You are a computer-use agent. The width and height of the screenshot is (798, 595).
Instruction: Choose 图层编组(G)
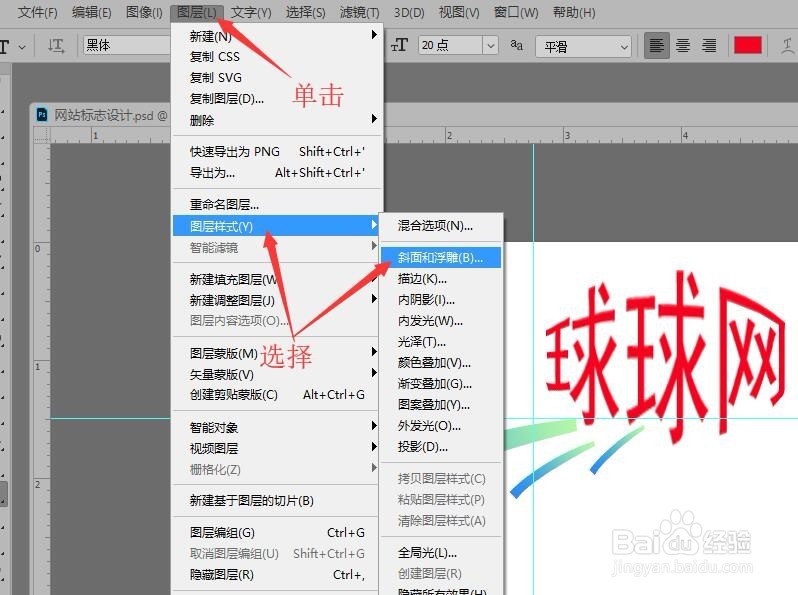(x=277, y=532)
